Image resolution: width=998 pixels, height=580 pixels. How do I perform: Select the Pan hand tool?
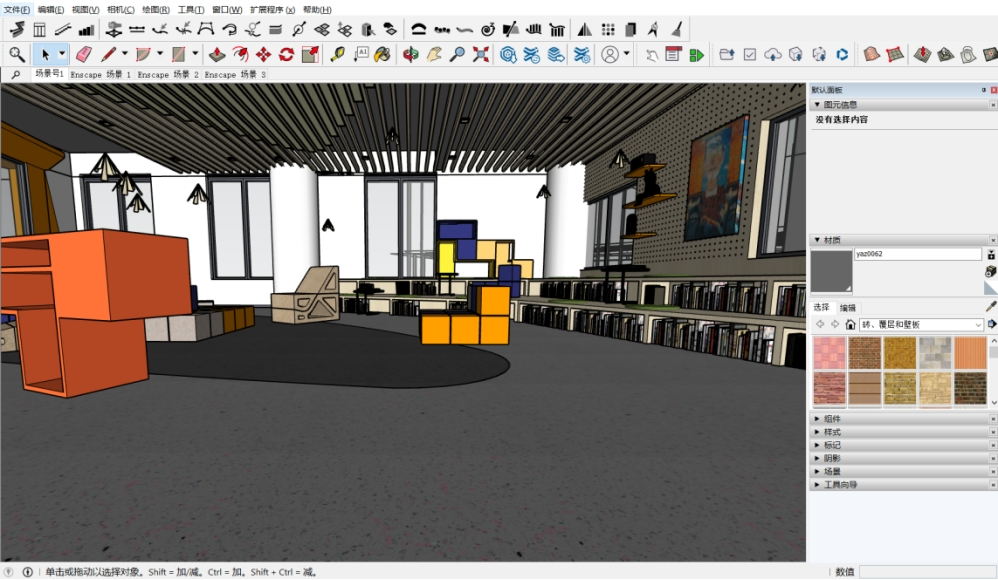434,54
